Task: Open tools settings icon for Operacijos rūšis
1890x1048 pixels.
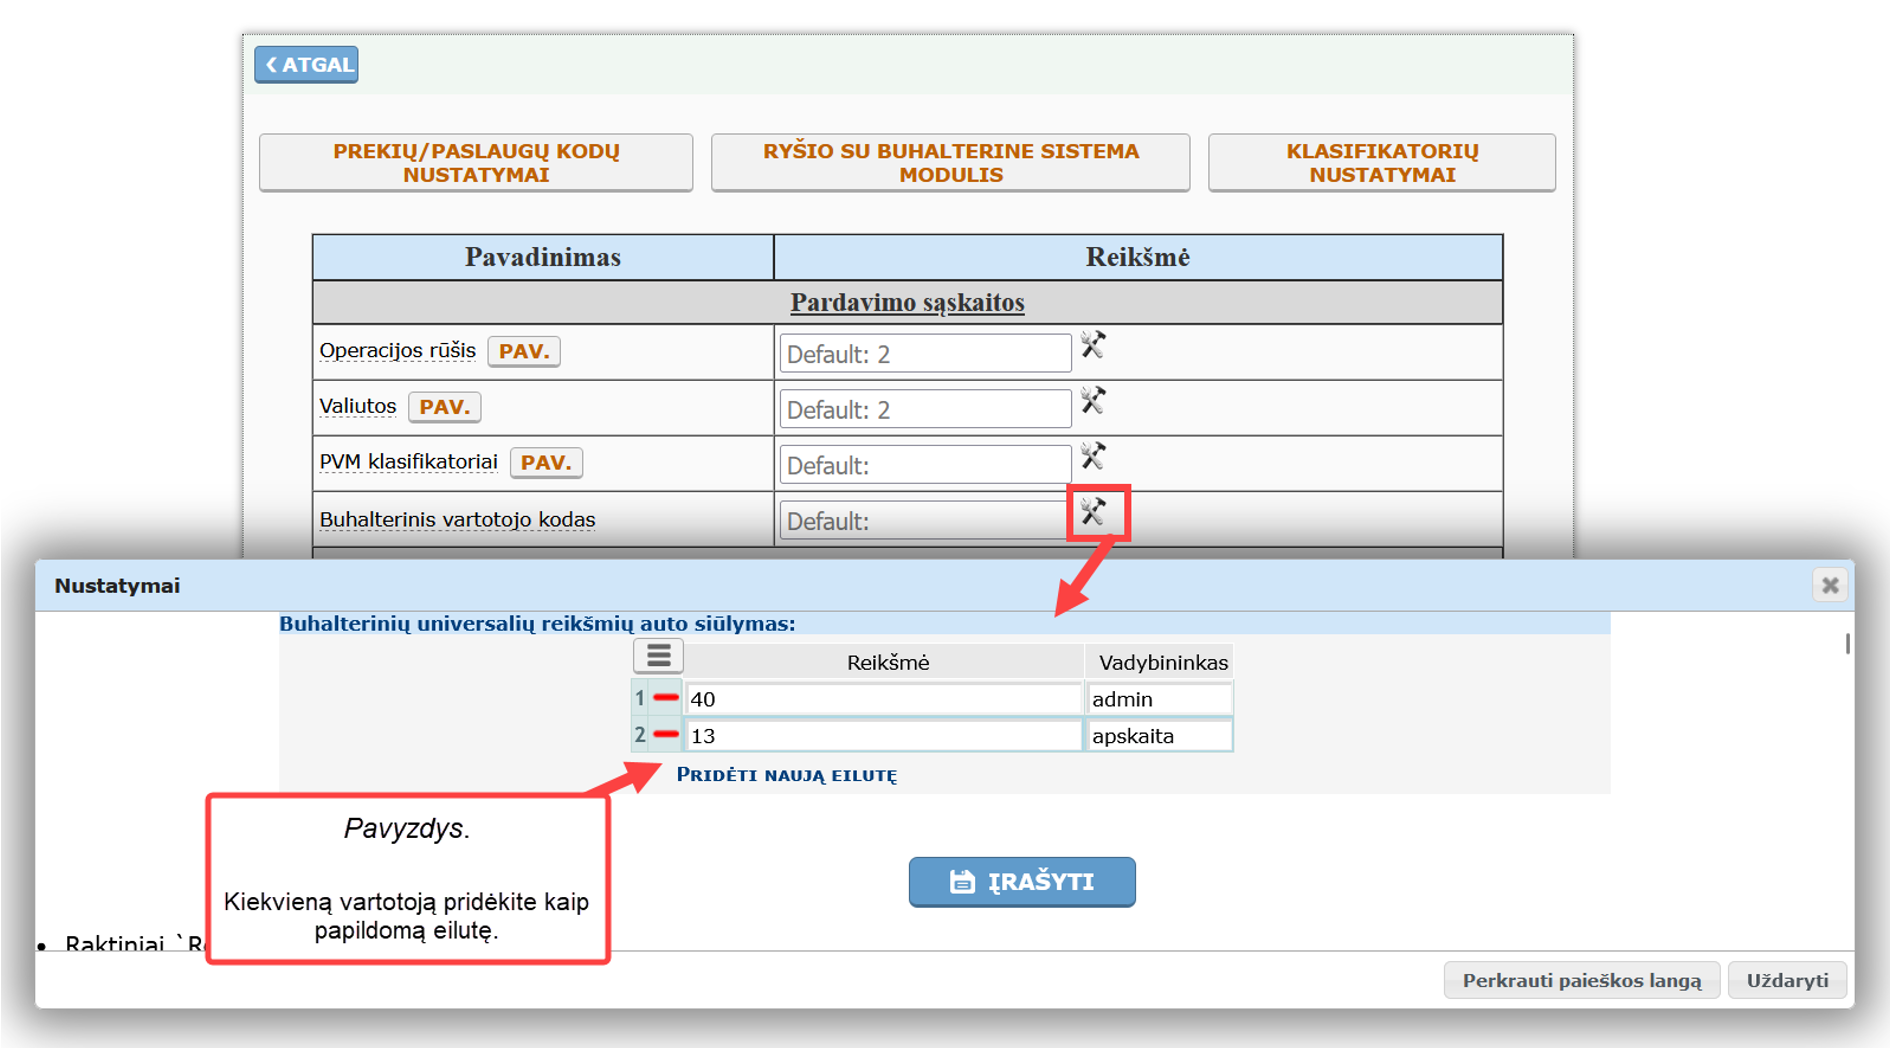Action: (1093, 346)
